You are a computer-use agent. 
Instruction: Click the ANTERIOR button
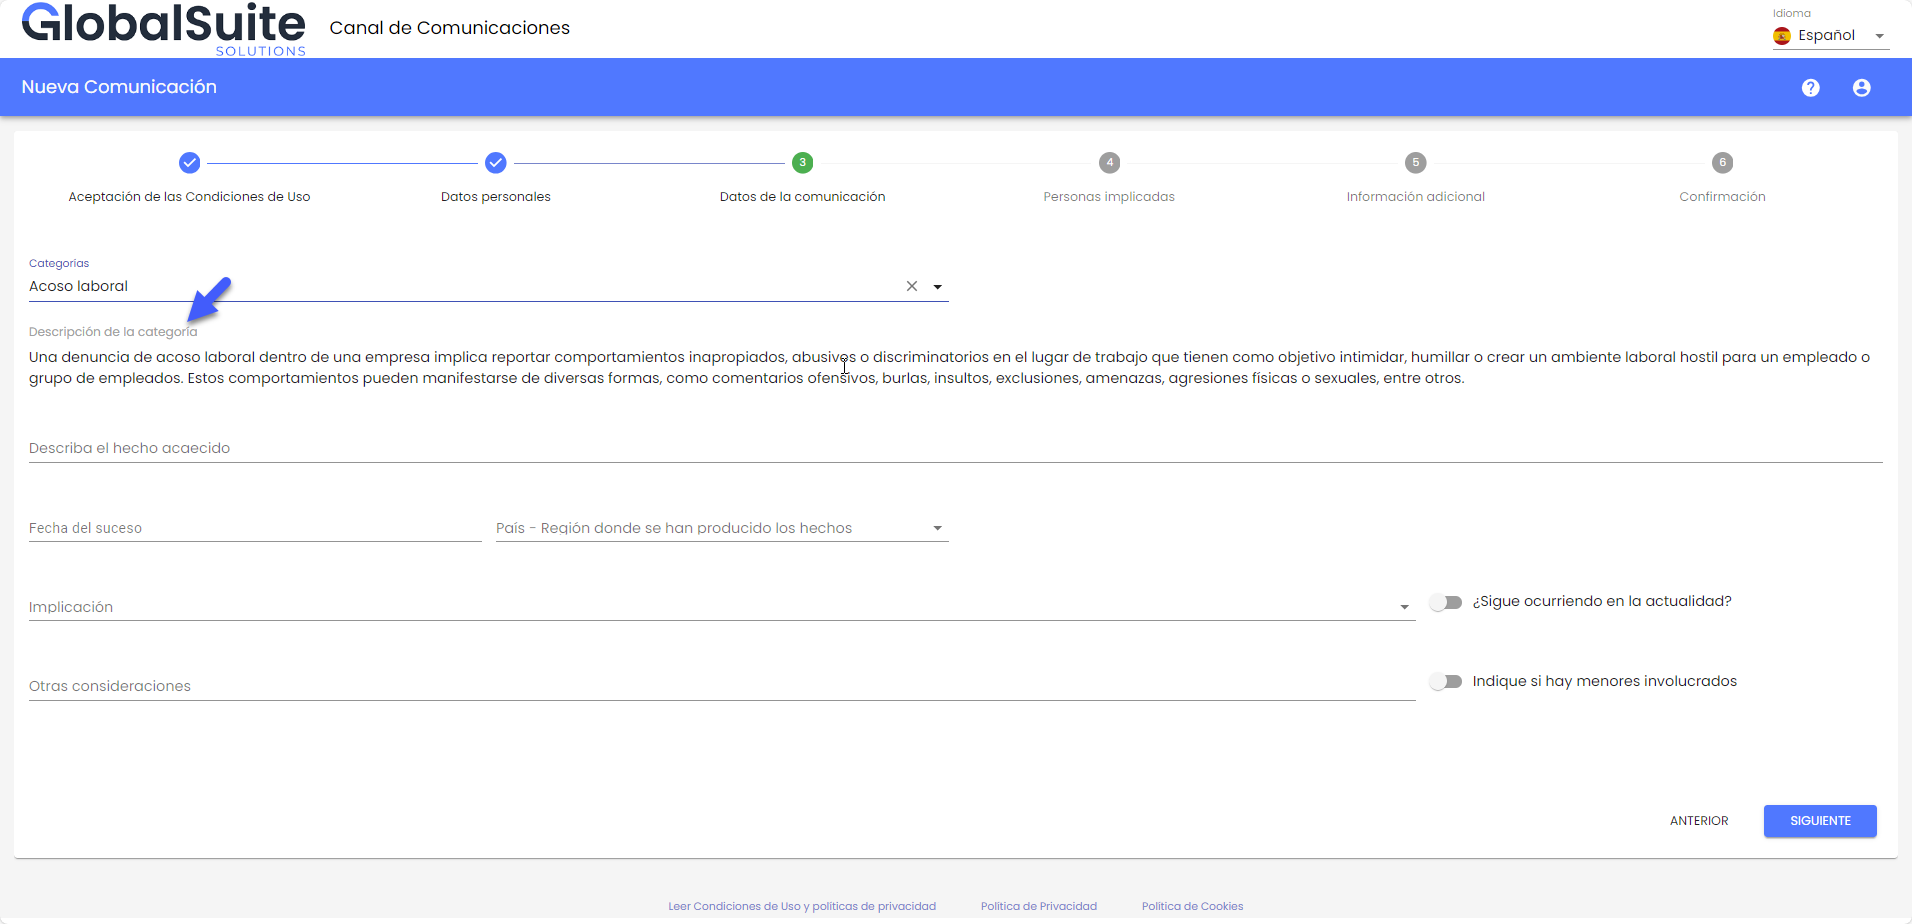(x=1698, y=821)
